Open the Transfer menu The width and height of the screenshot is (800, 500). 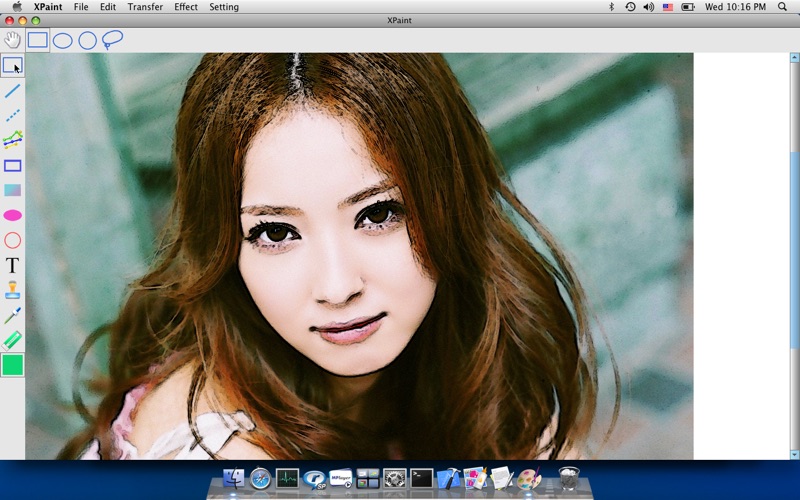coord(145,7)
